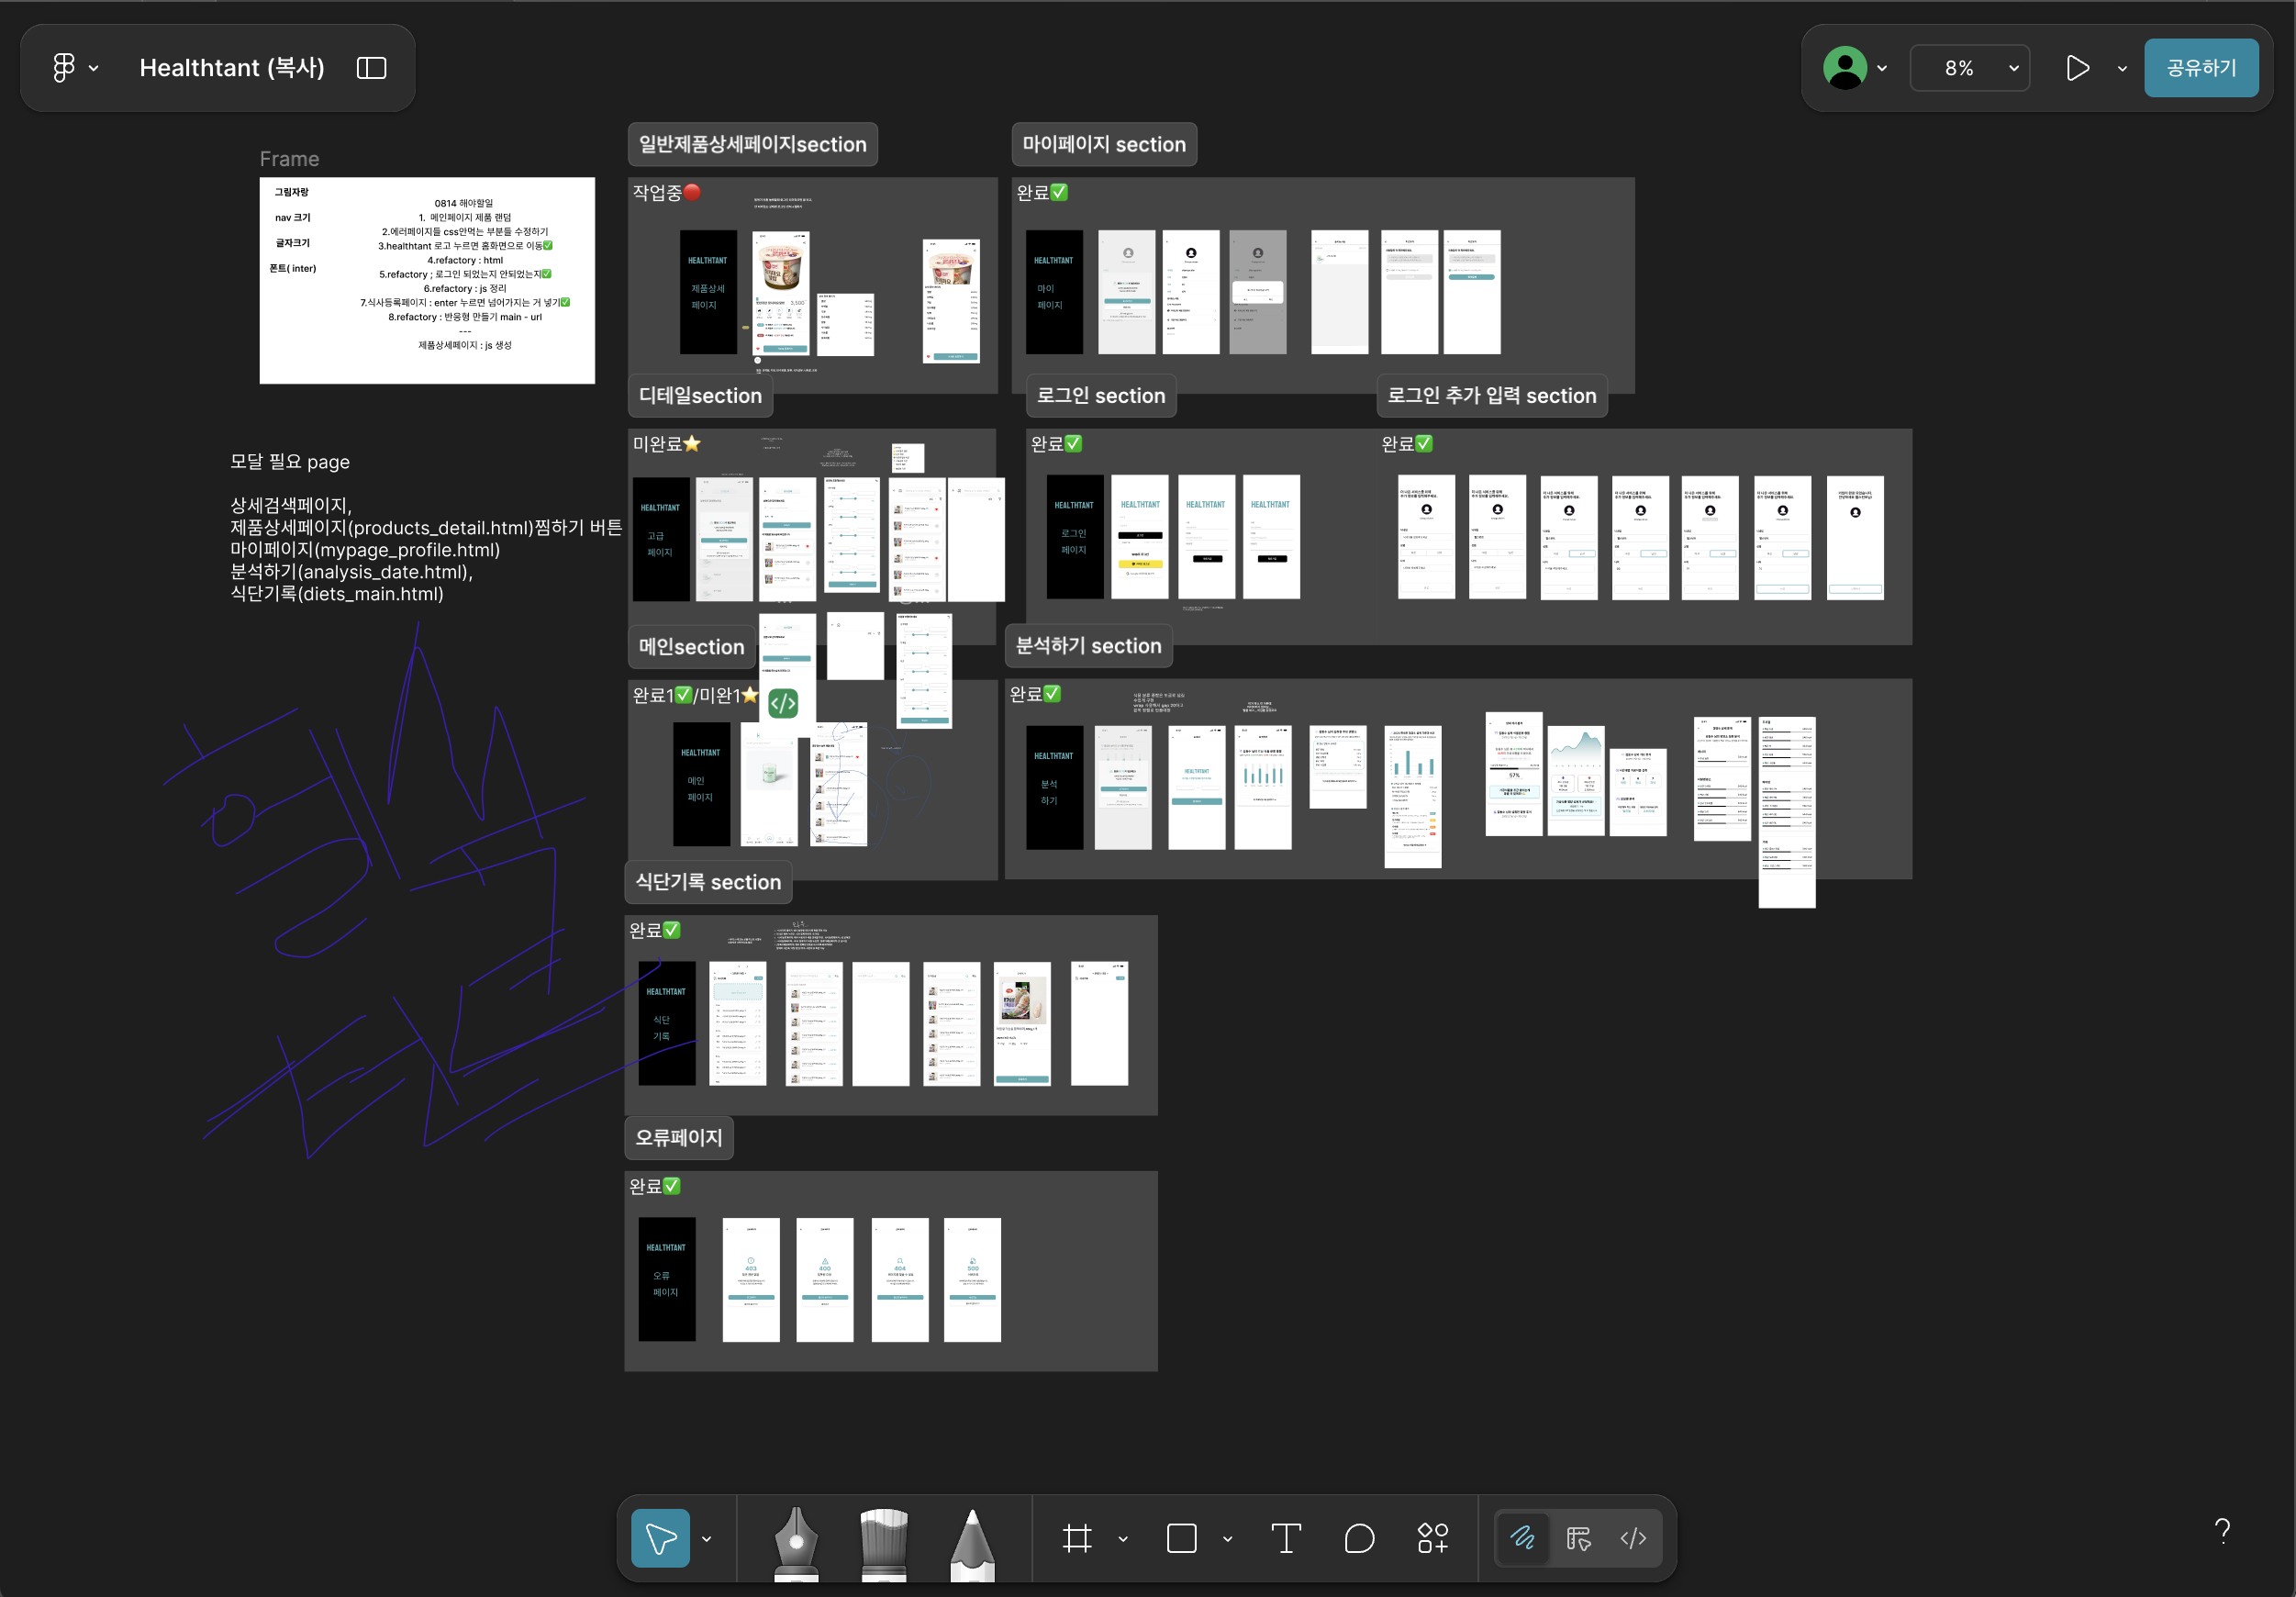Expand the 8% zoom level dropdown
The width and height of the screenshot is (2296, 1597).
[1969, 68]
